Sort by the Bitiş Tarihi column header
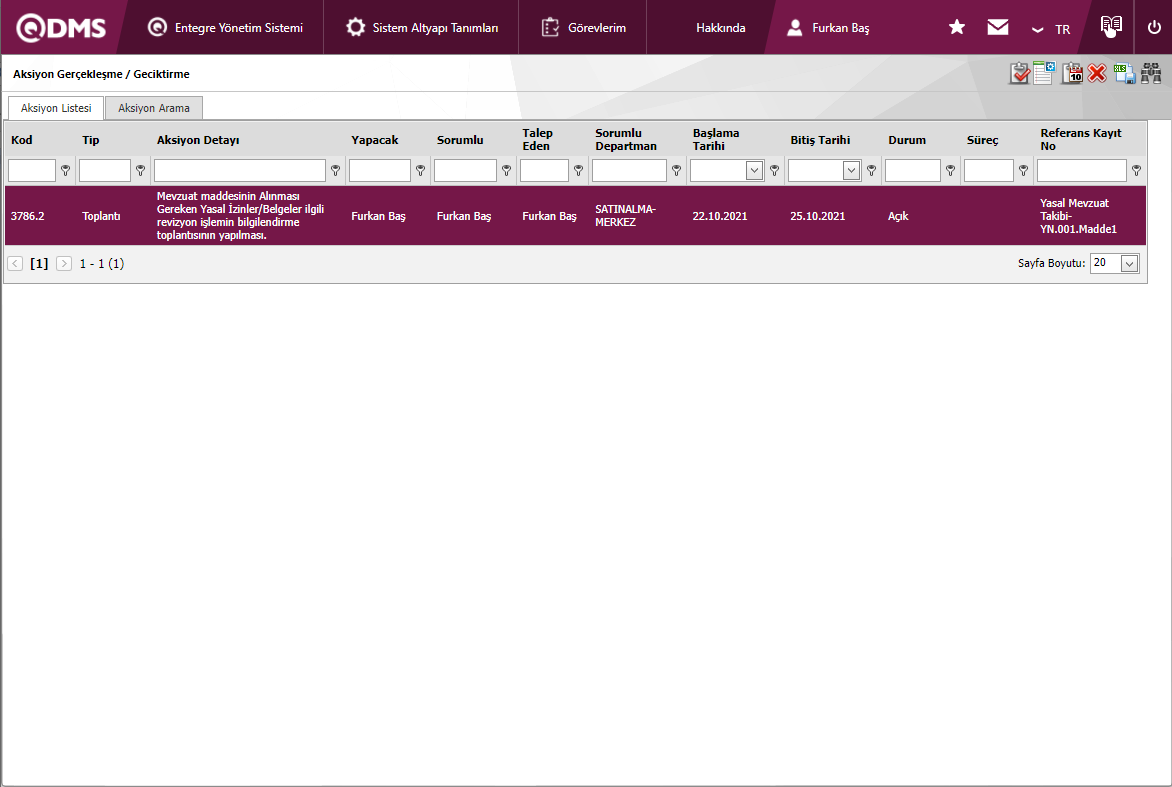1172x787 pixels. point(820,140)
